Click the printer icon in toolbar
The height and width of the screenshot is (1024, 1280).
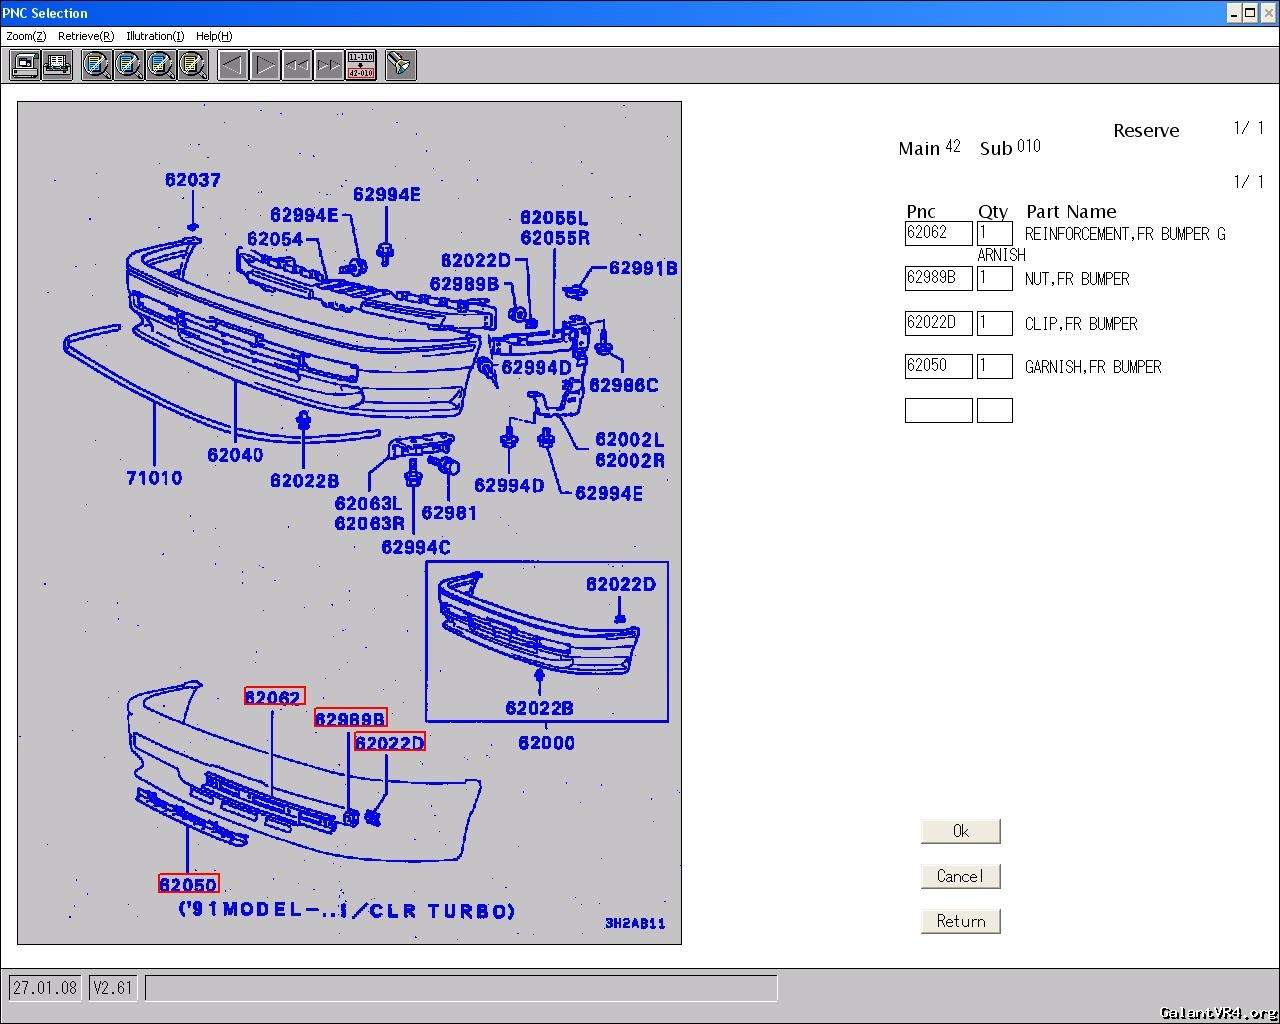(x=57, y=66)
